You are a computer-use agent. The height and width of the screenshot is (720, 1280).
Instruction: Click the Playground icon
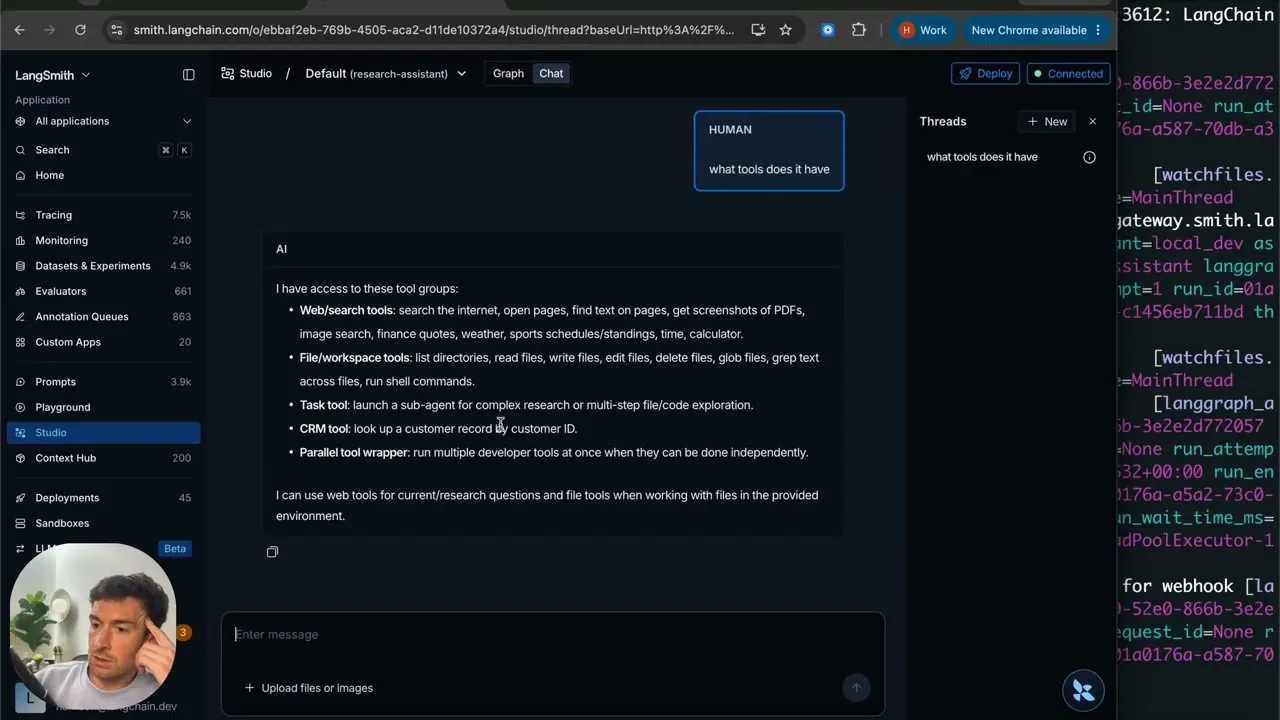(21, 407)
